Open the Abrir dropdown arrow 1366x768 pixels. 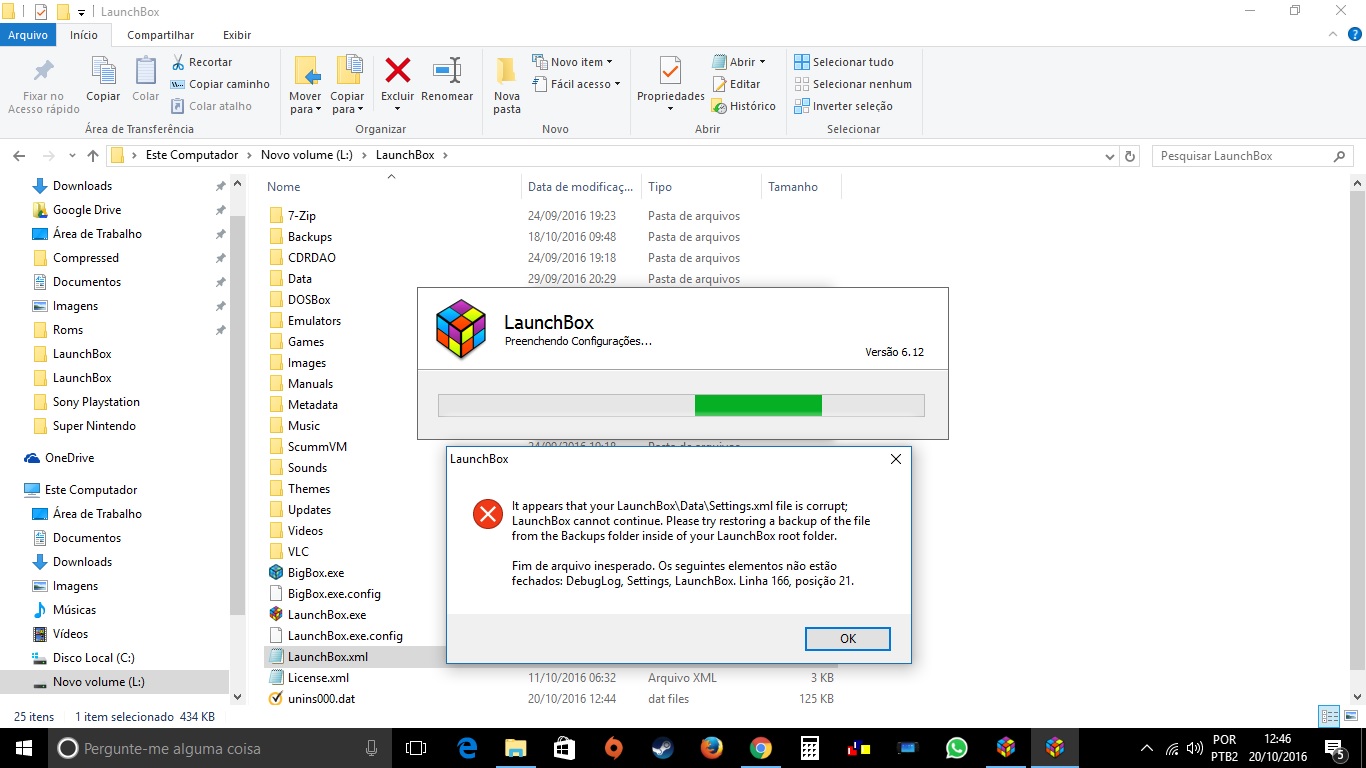click(x=762, y=62)
